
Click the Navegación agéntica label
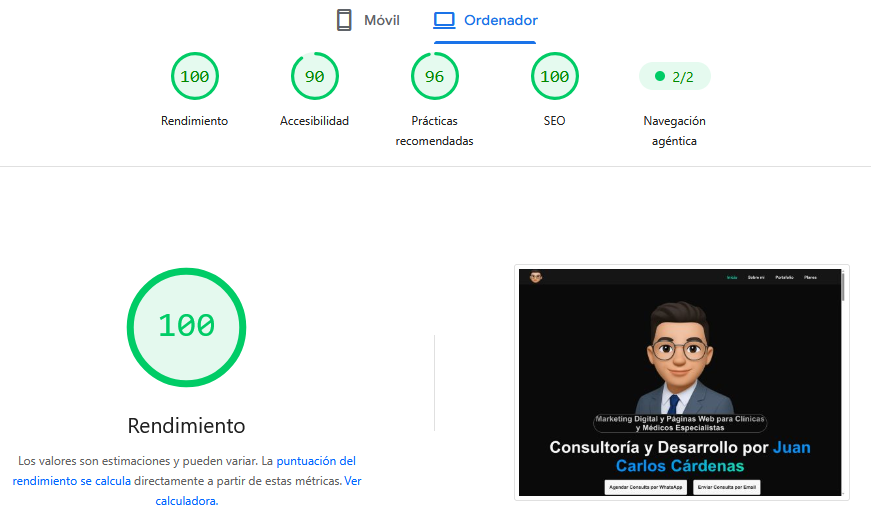[x=674, y=131]
